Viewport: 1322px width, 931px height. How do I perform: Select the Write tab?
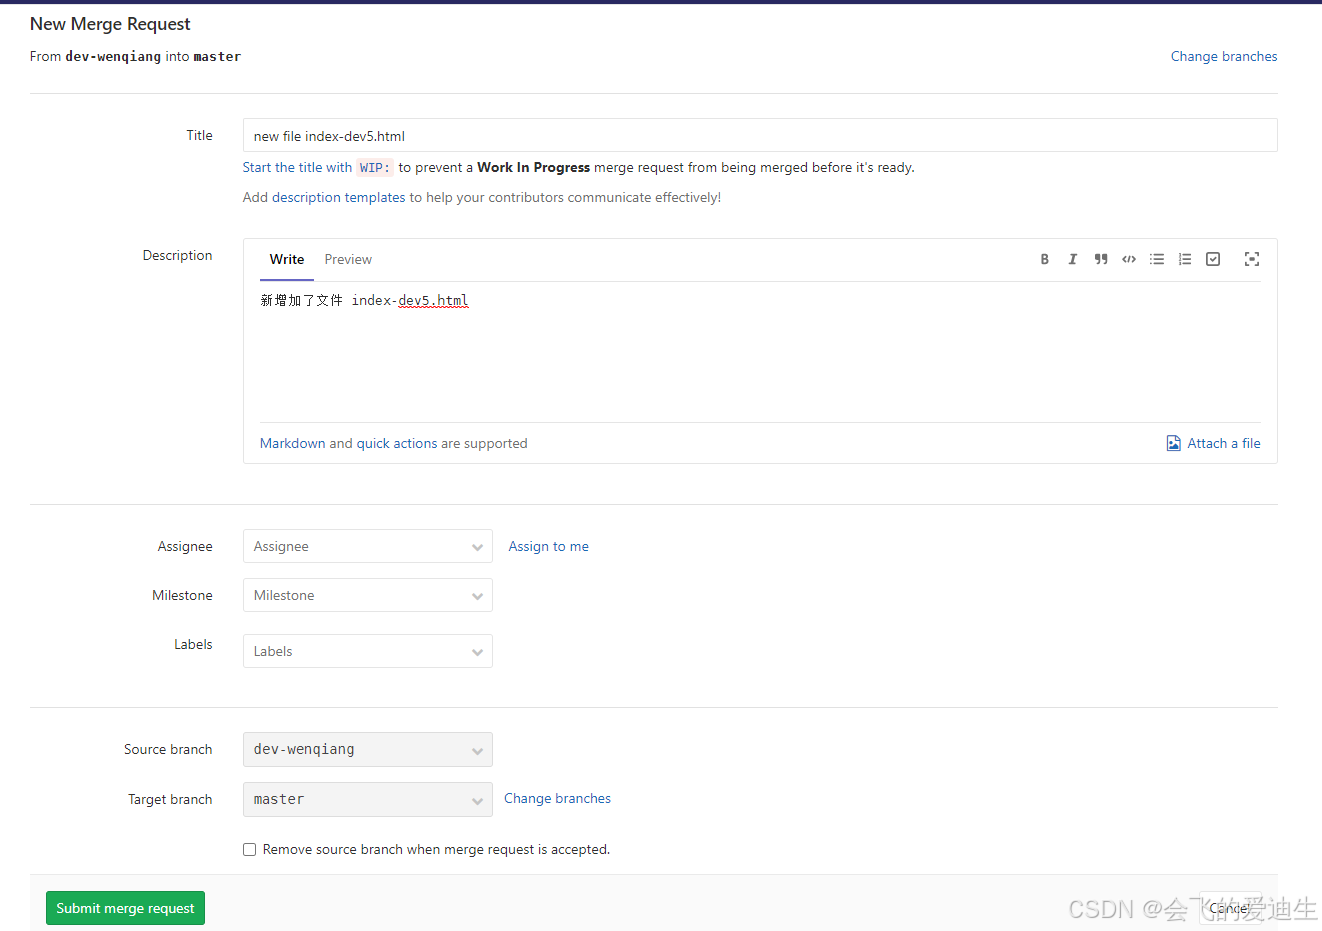[287, 259]
